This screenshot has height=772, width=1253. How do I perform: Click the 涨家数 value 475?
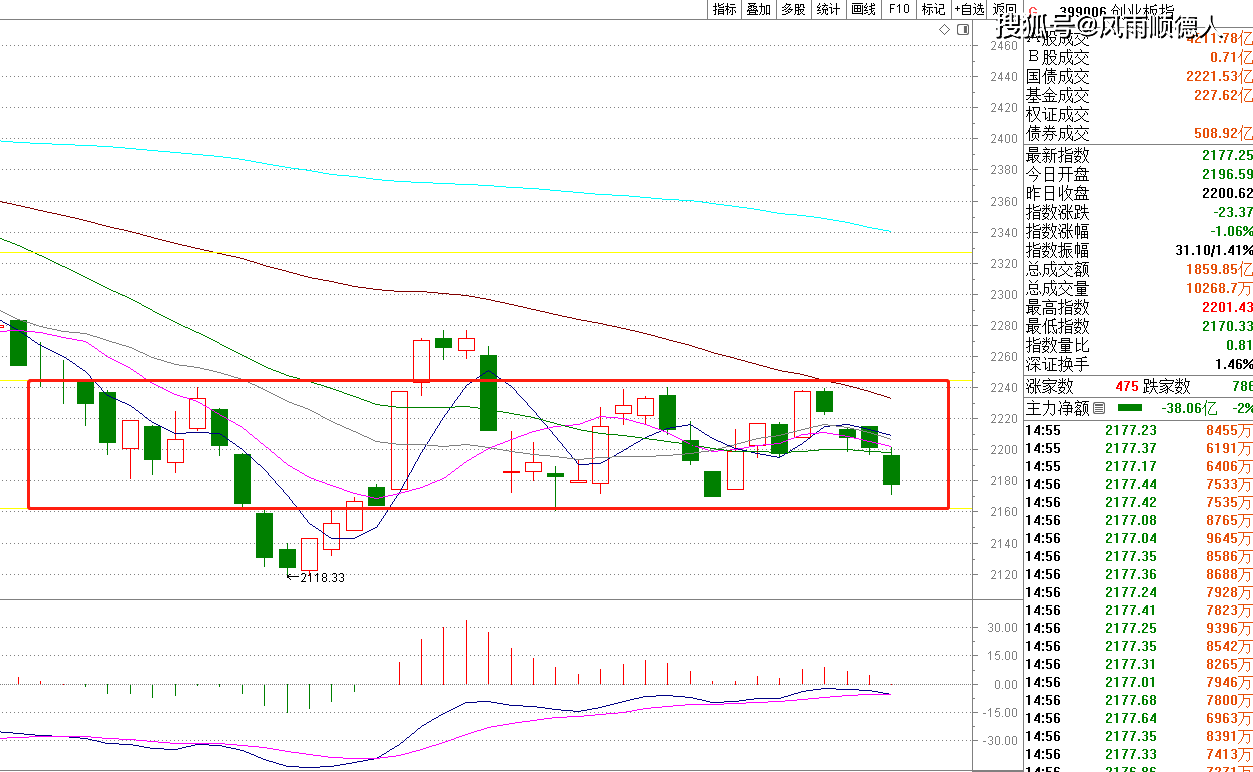[1127, 386]
